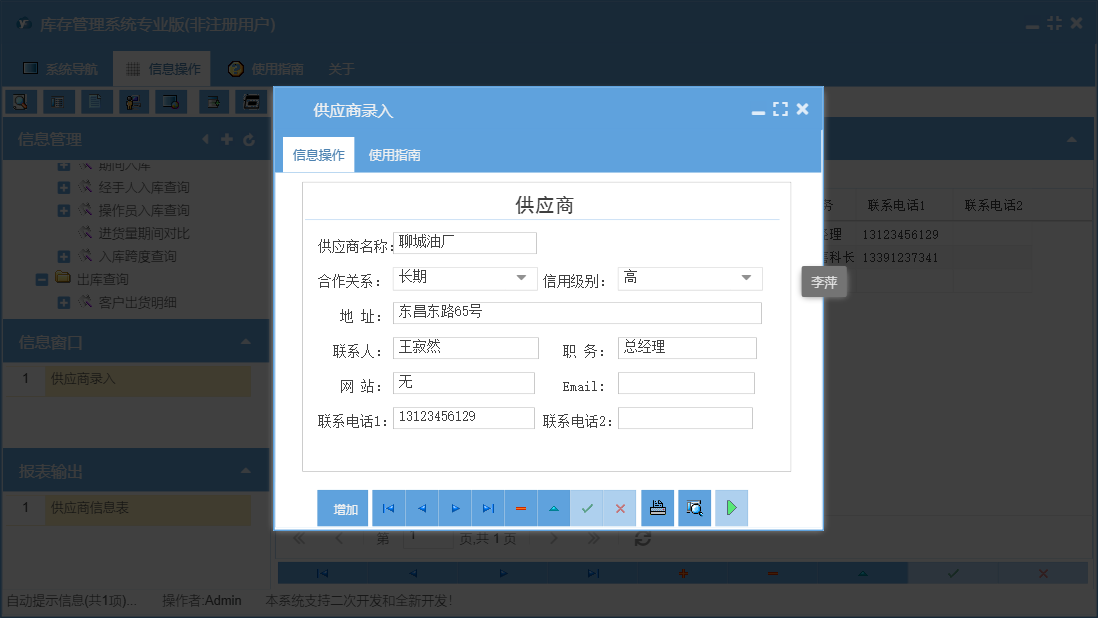Execute with the green play triangle icon
The width and height of the screenshot is (1098, 618).
pyautogui.click(x=731, y=508)
